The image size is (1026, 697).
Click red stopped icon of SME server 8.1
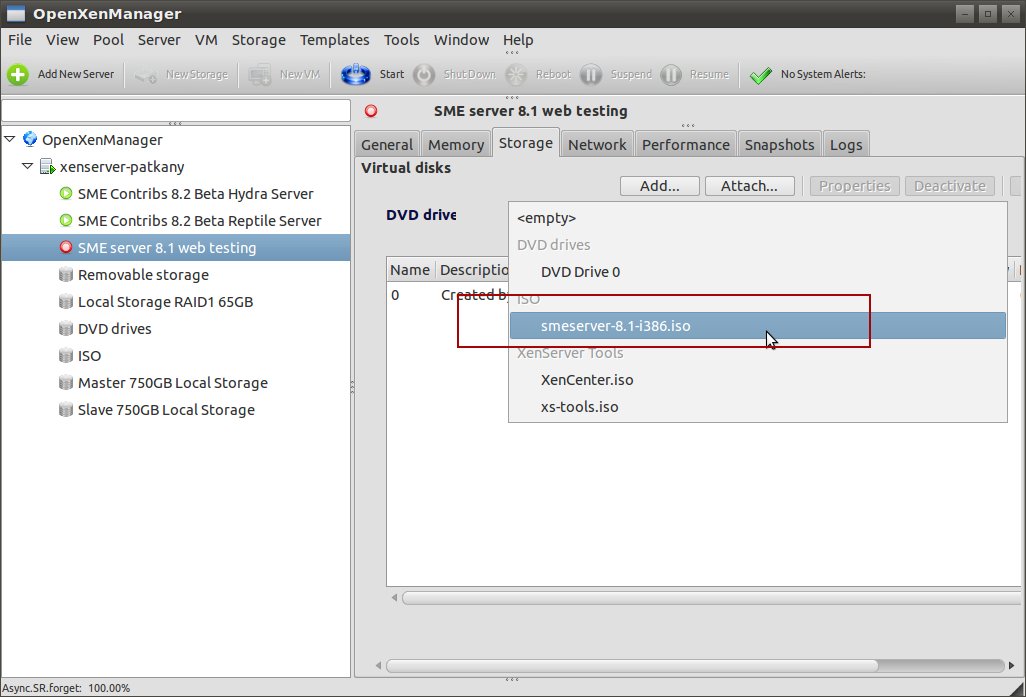click(65, 247)
